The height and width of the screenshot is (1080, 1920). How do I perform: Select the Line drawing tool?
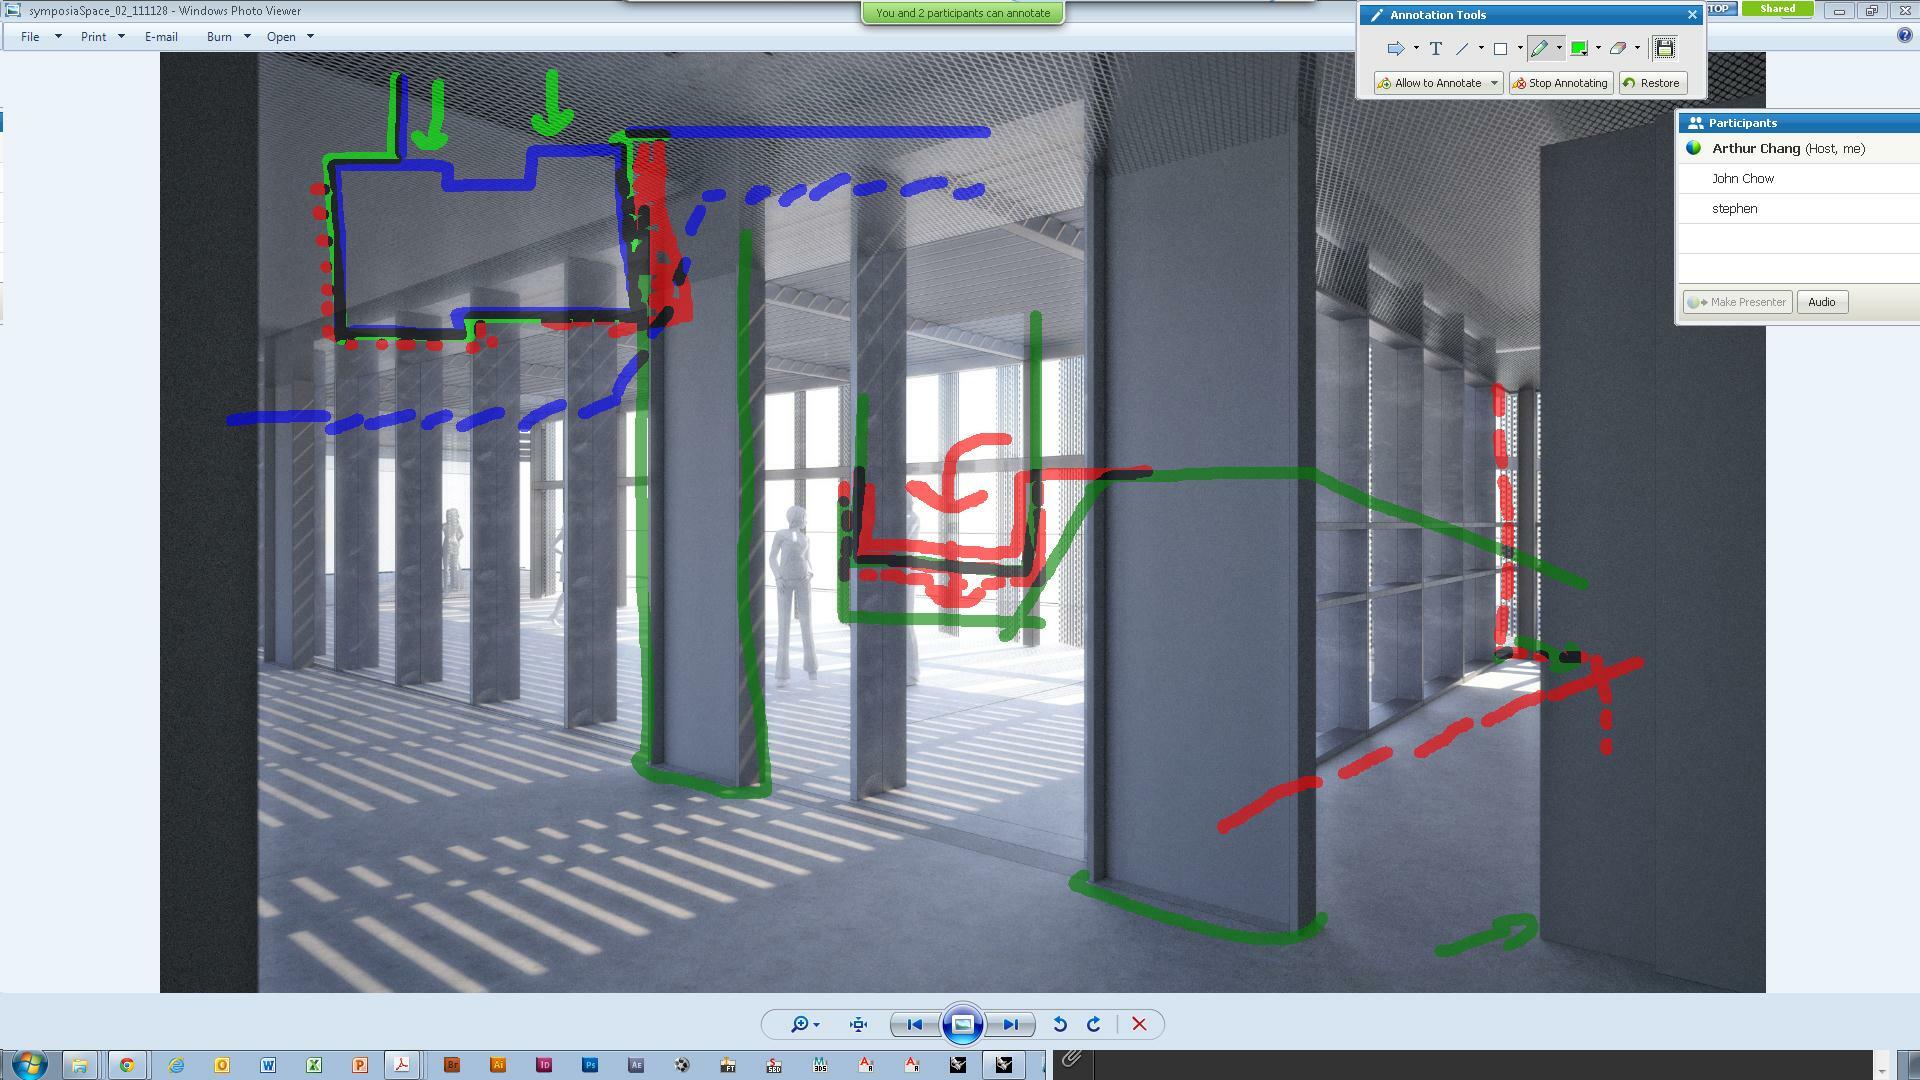pos(1462,48)
